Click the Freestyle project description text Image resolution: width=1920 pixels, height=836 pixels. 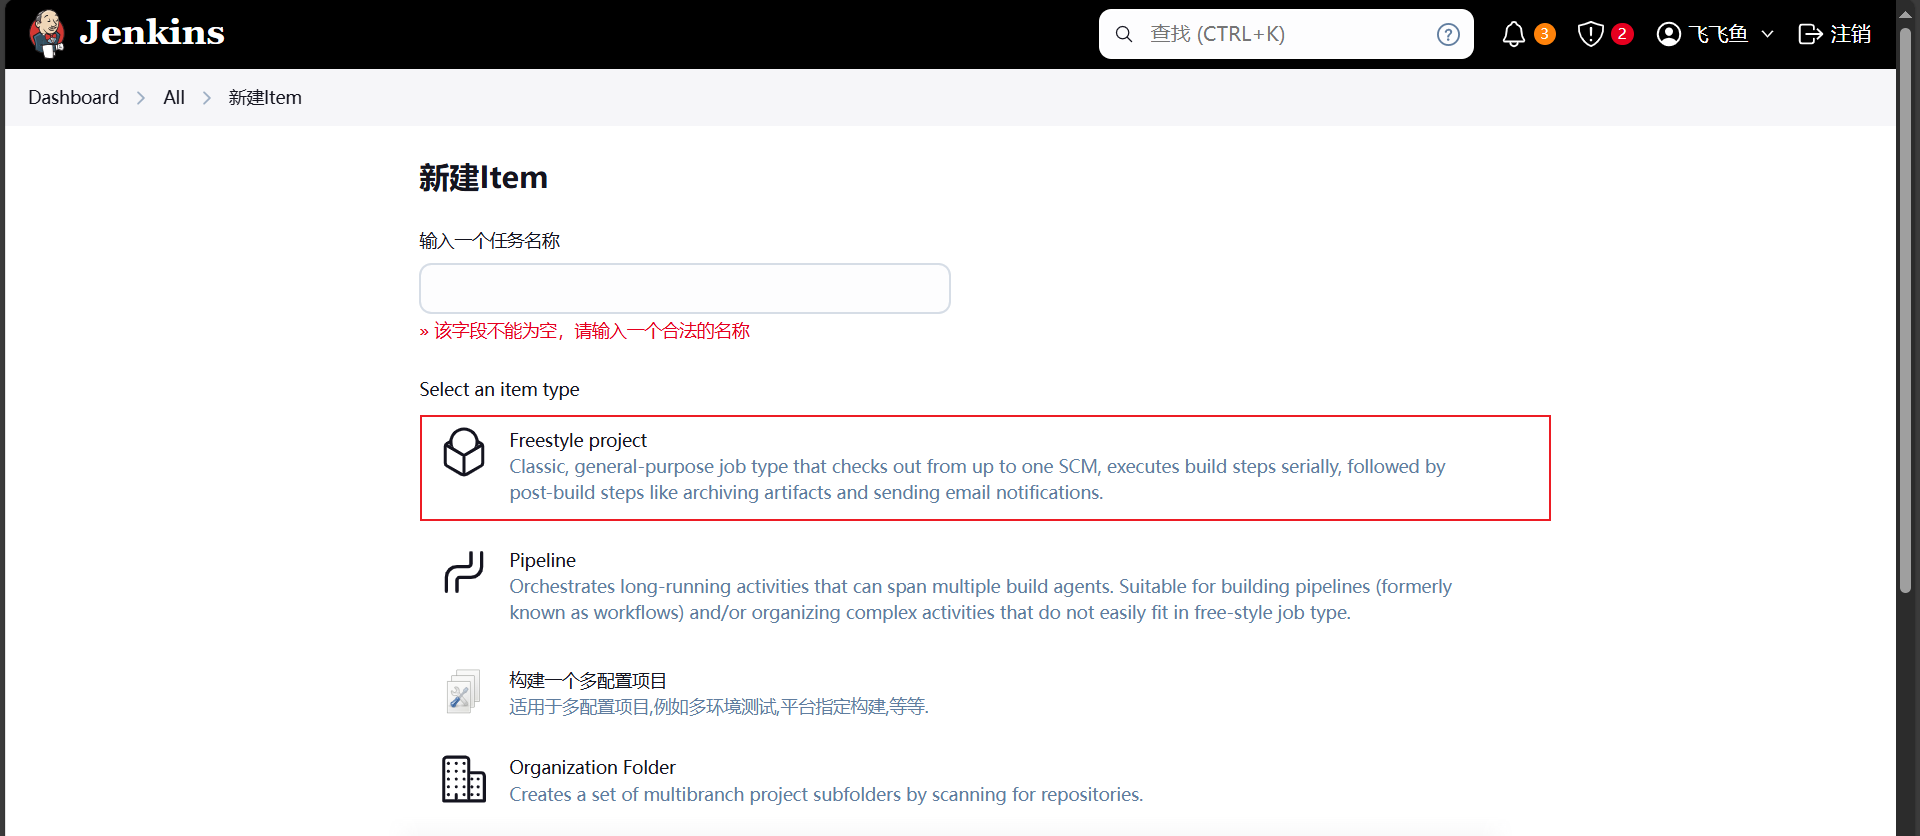pos(977,479)
